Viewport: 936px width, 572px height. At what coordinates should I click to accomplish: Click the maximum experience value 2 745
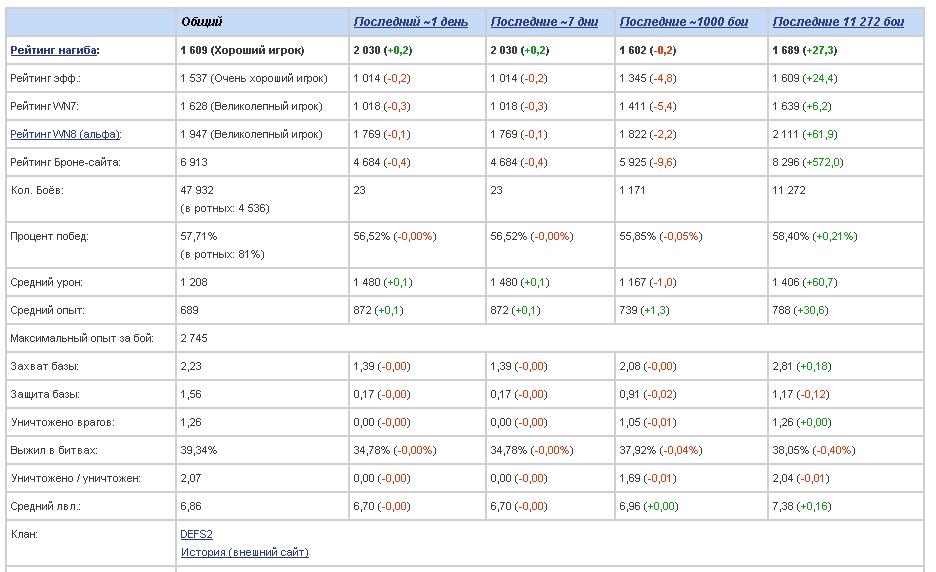pos(194,339)
